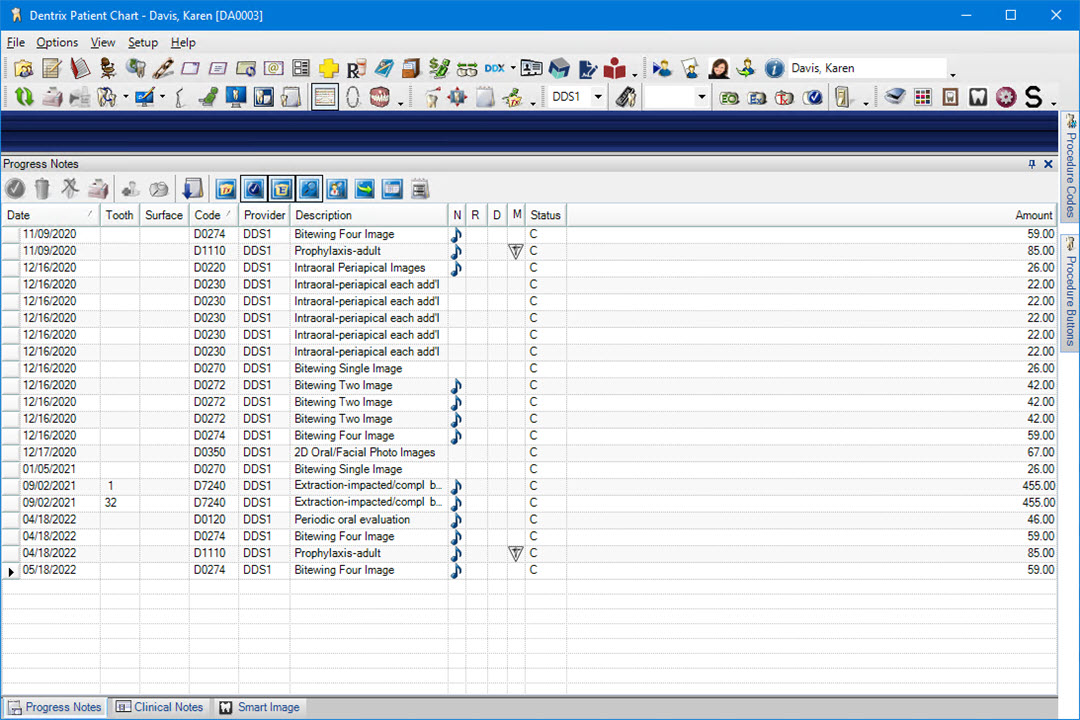Click the green refresh arrows icon
1080x720 pixels.
(x=23, y=97)
